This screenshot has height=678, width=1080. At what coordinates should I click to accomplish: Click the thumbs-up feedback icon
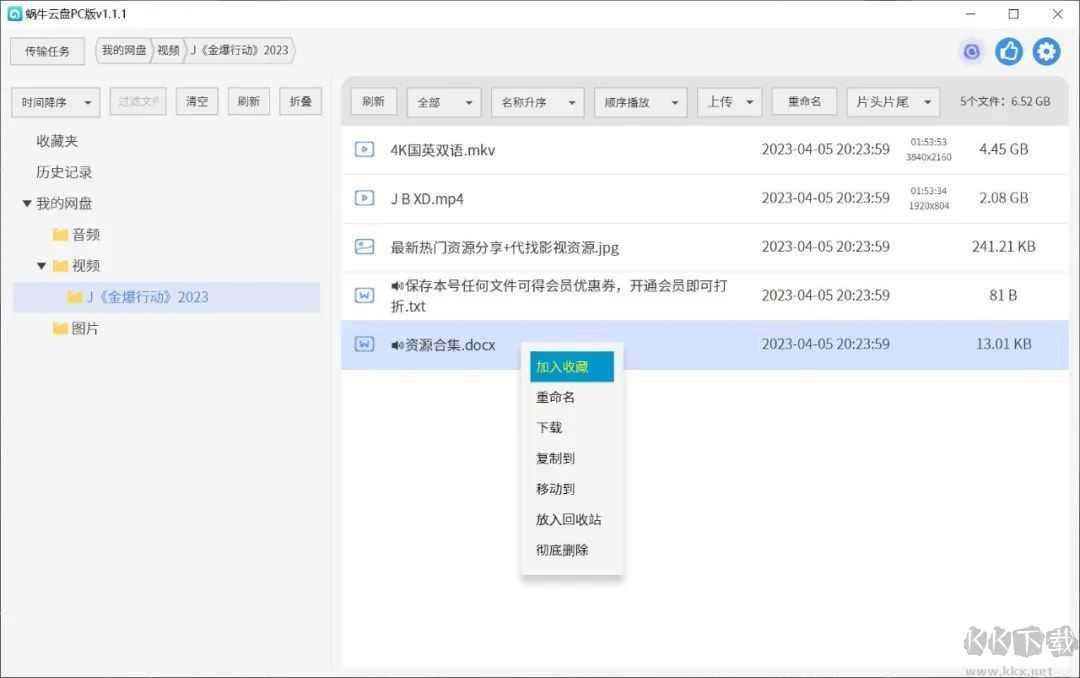(1009, 51)
